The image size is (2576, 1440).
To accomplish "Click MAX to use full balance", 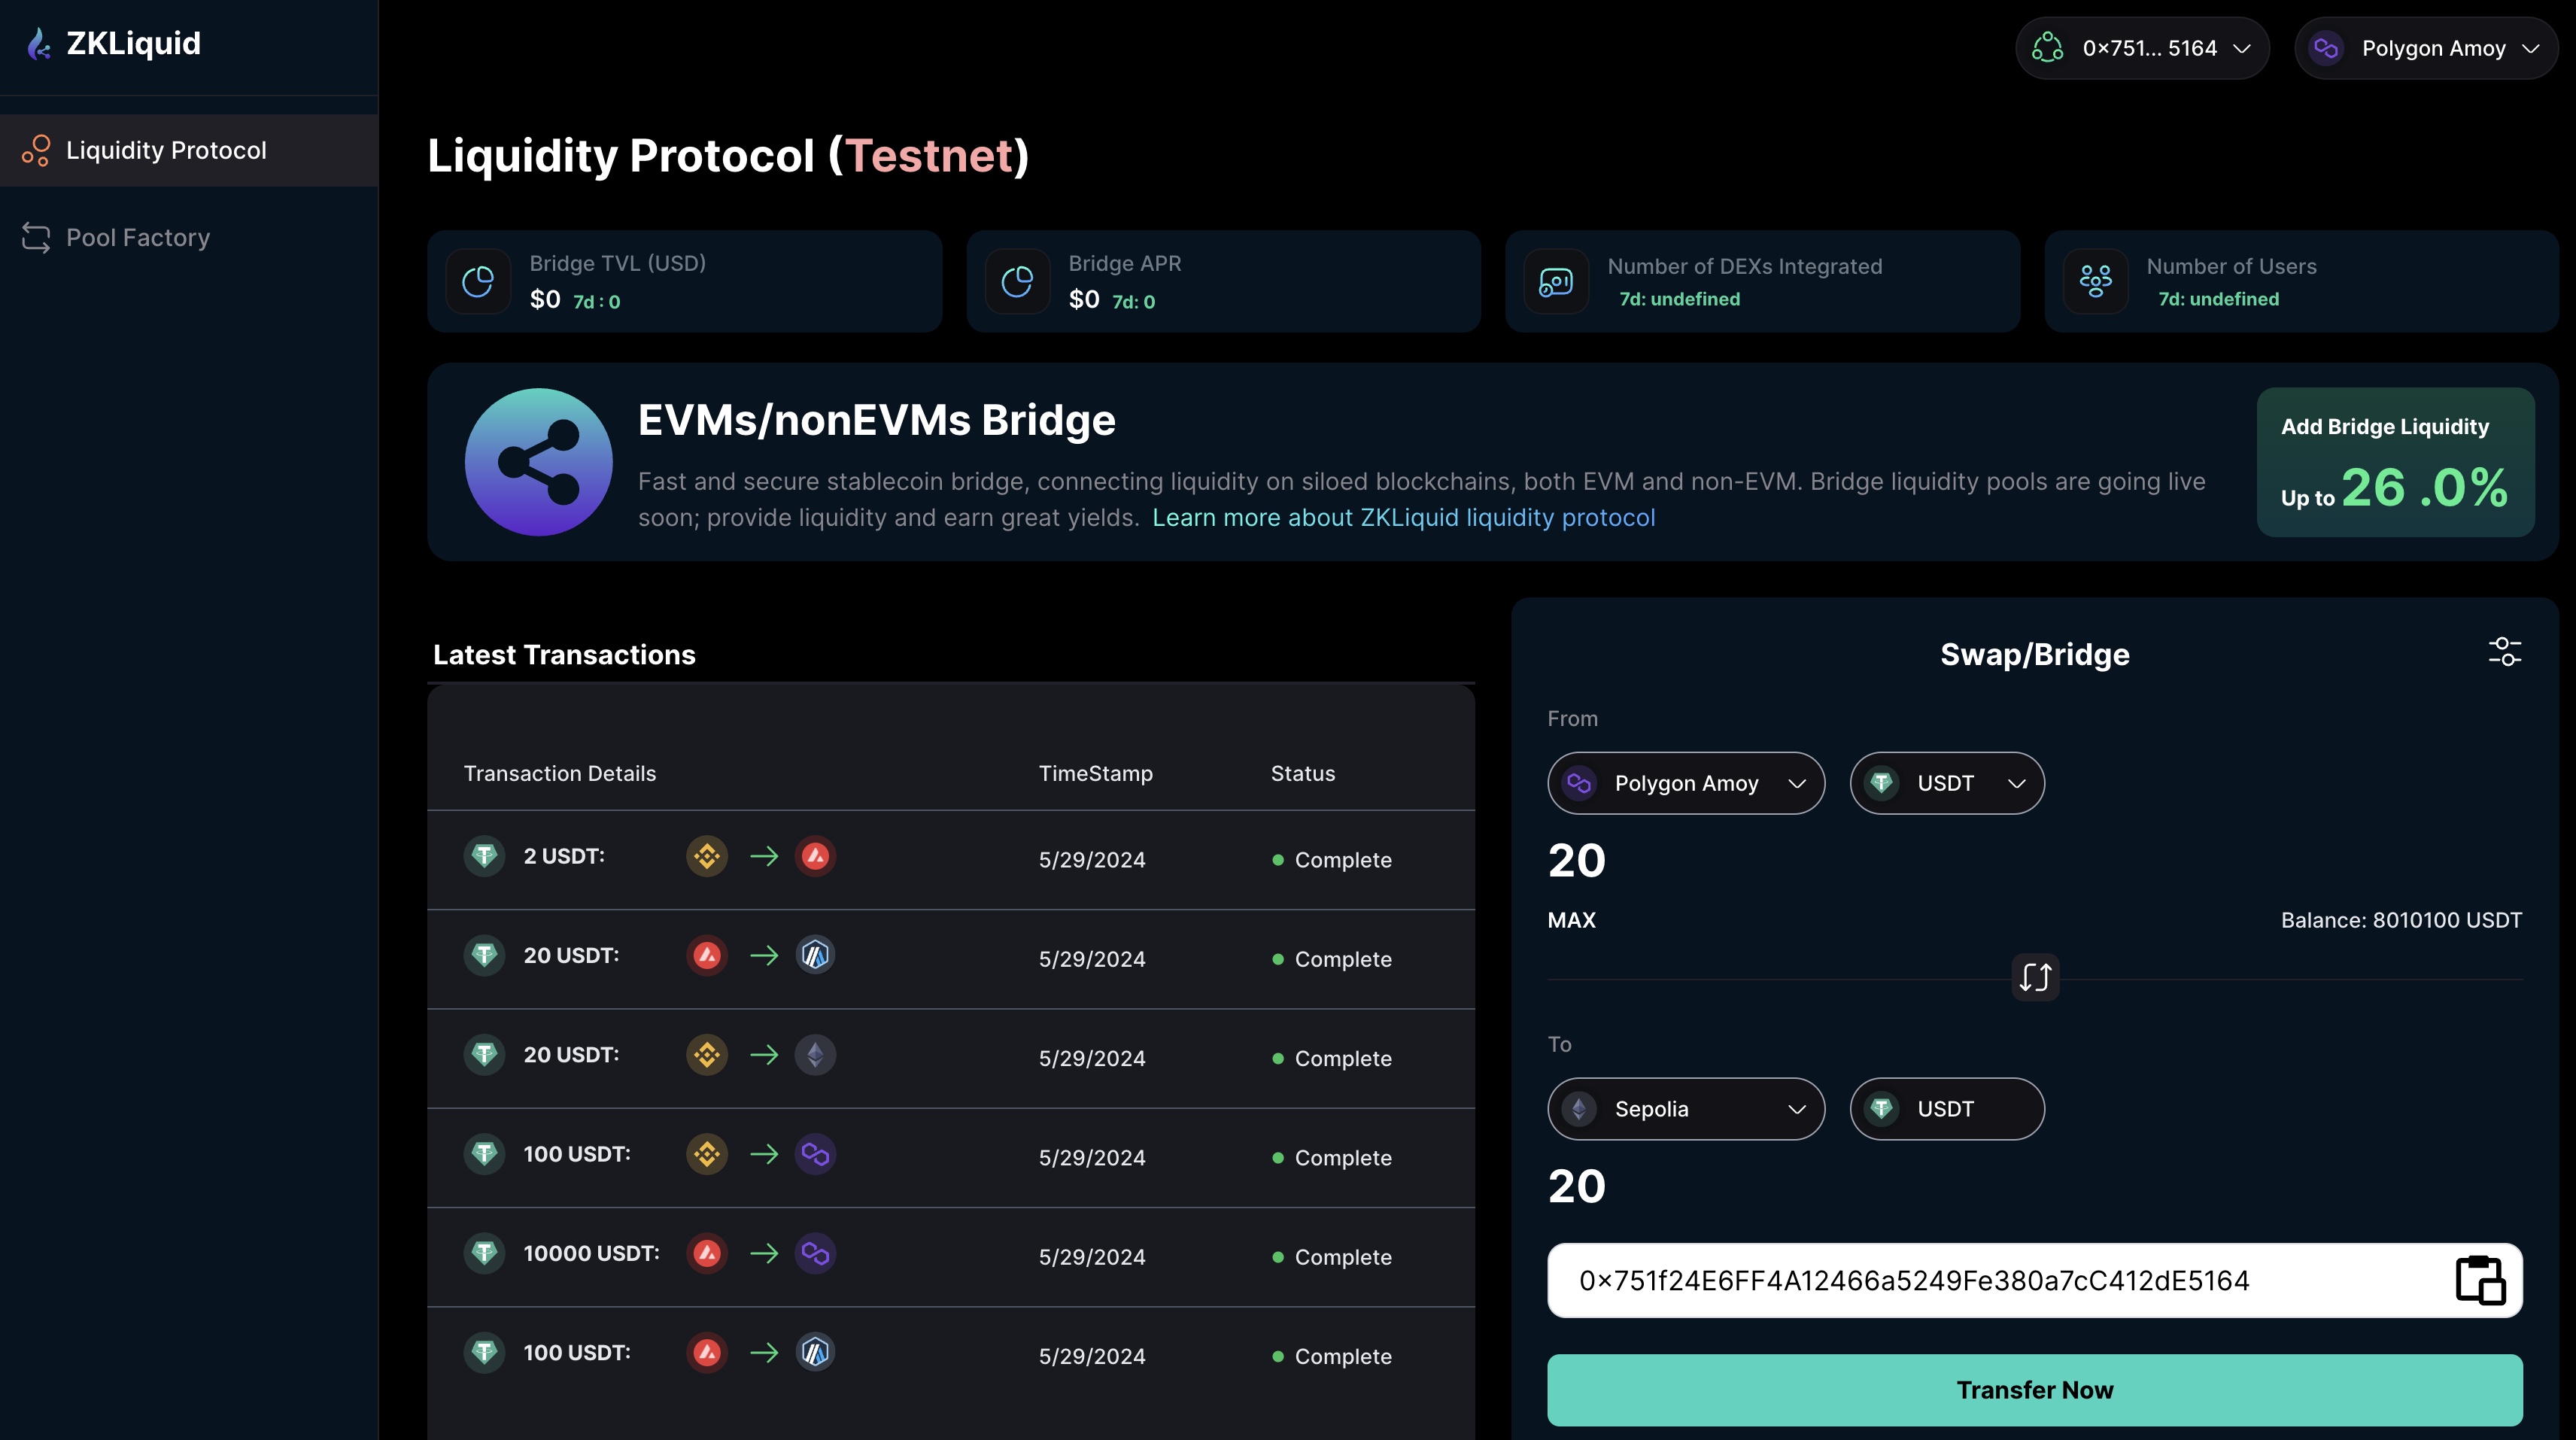I will (1571, 920).
